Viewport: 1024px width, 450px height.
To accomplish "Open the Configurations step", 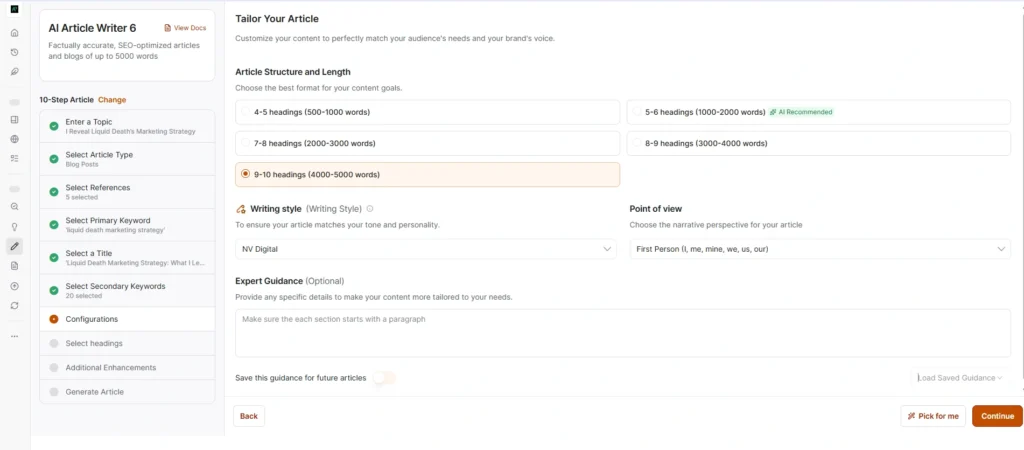I will coord(127,319).
